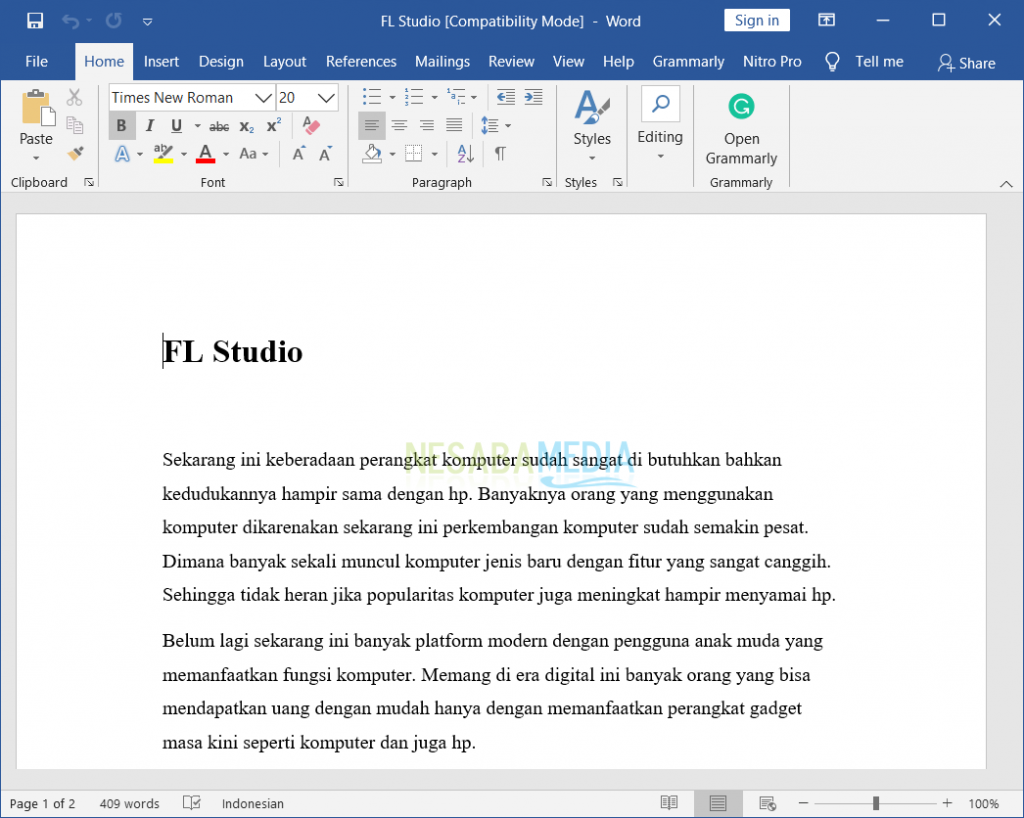The image size is (1024, 818).
Task: Align text left
Action: 372,125
